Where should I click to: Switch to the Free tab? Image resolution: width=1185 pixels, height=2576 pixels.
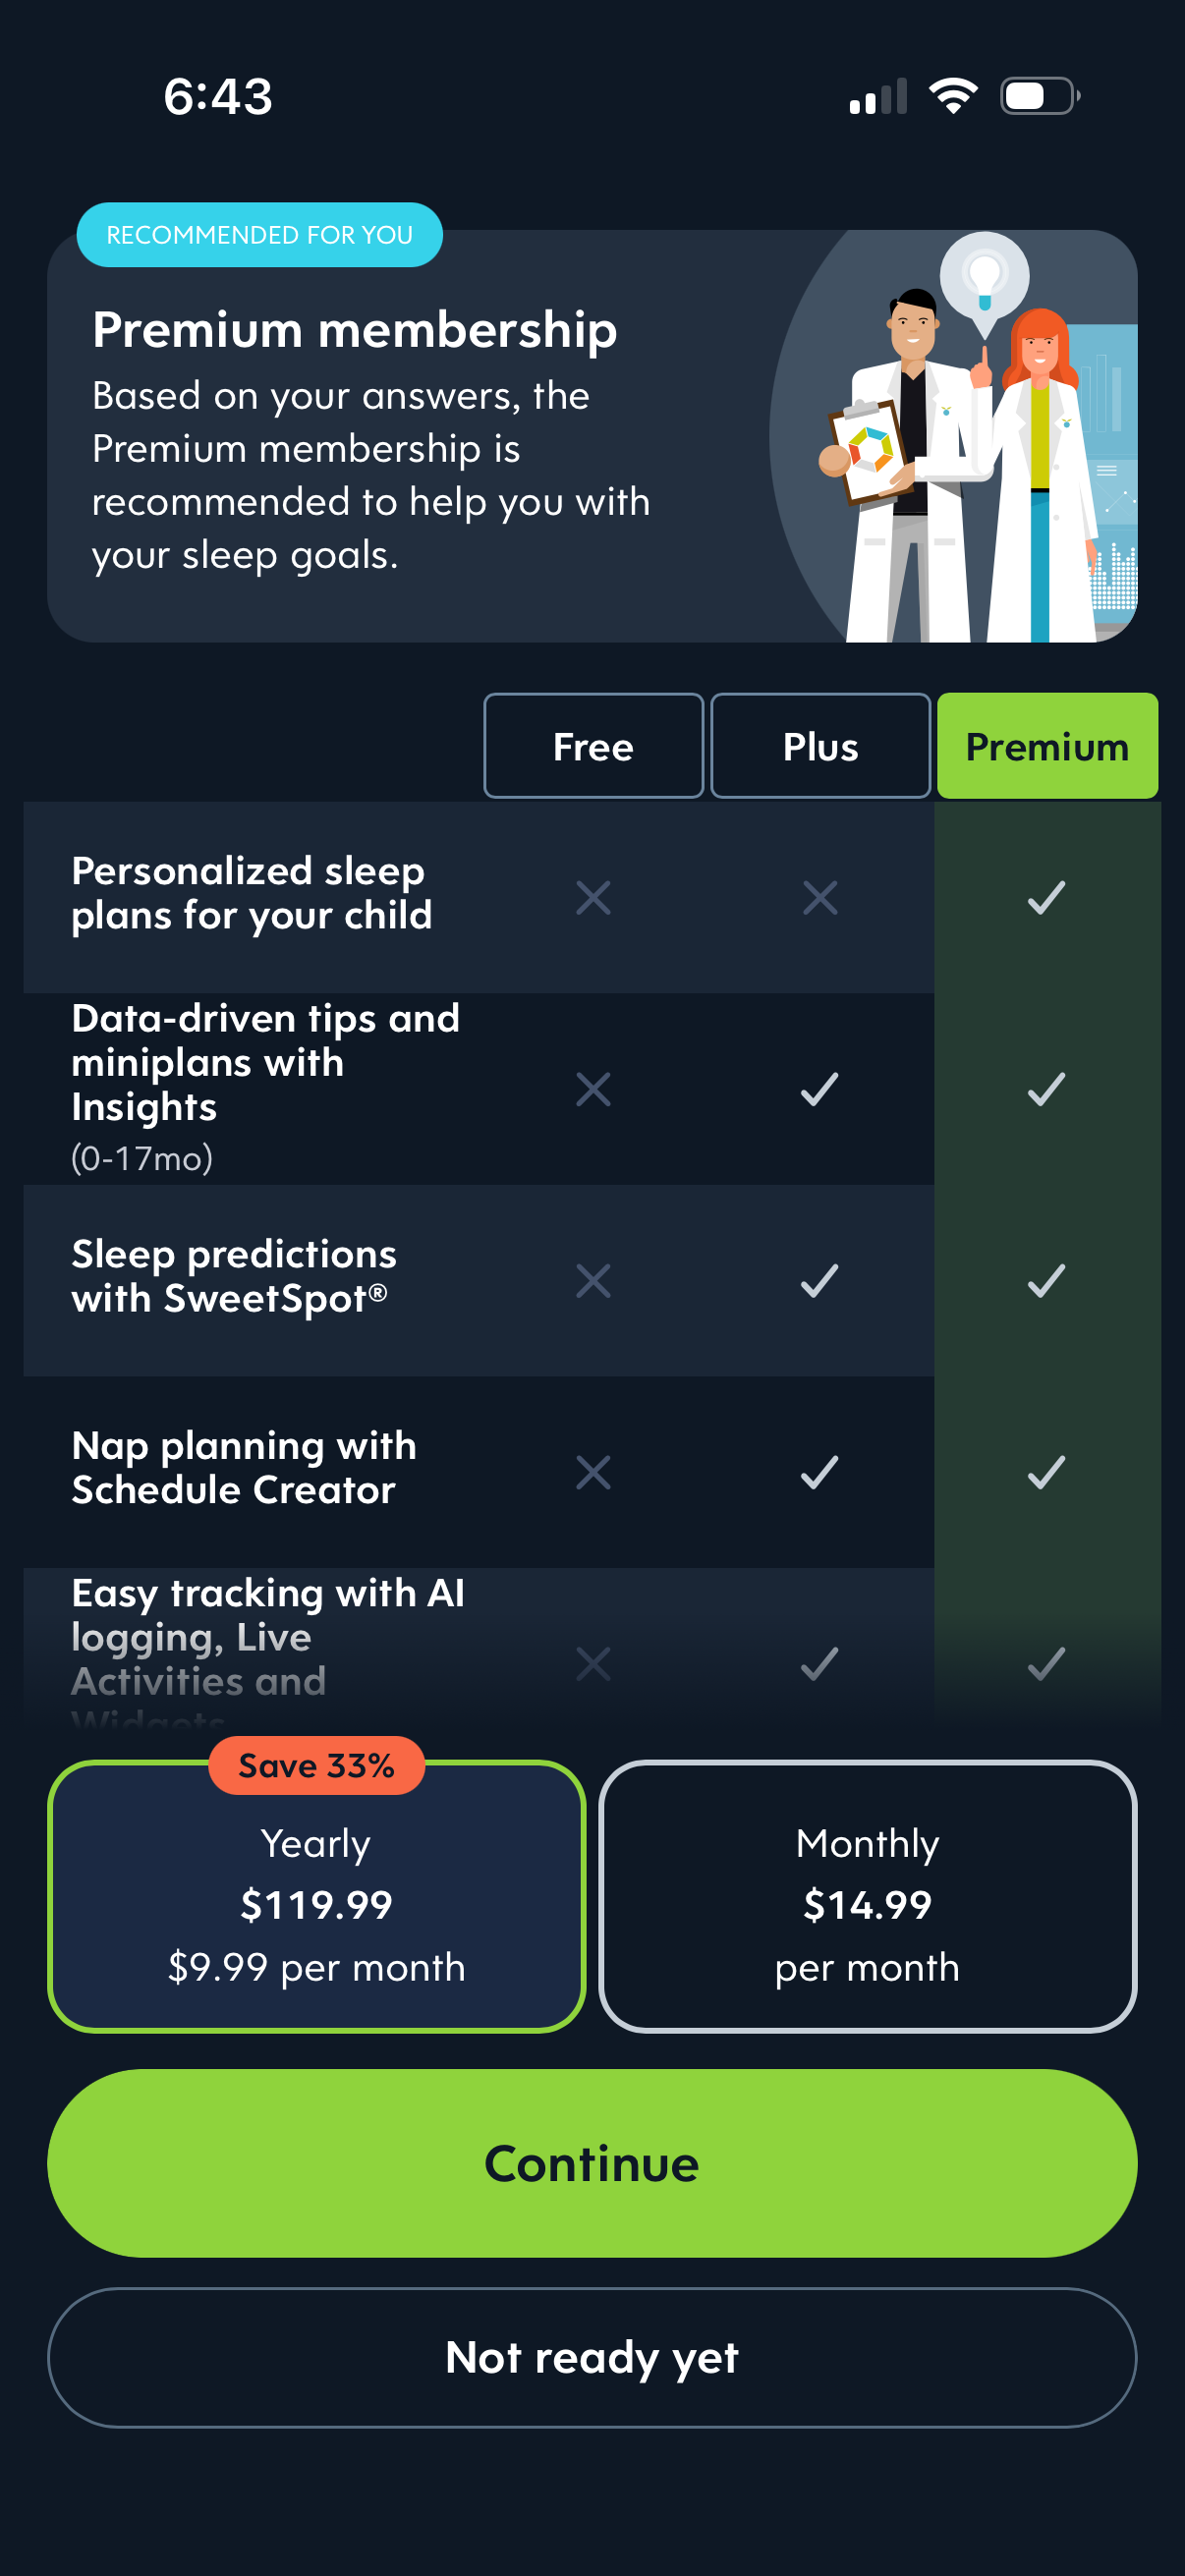point(592,745)
